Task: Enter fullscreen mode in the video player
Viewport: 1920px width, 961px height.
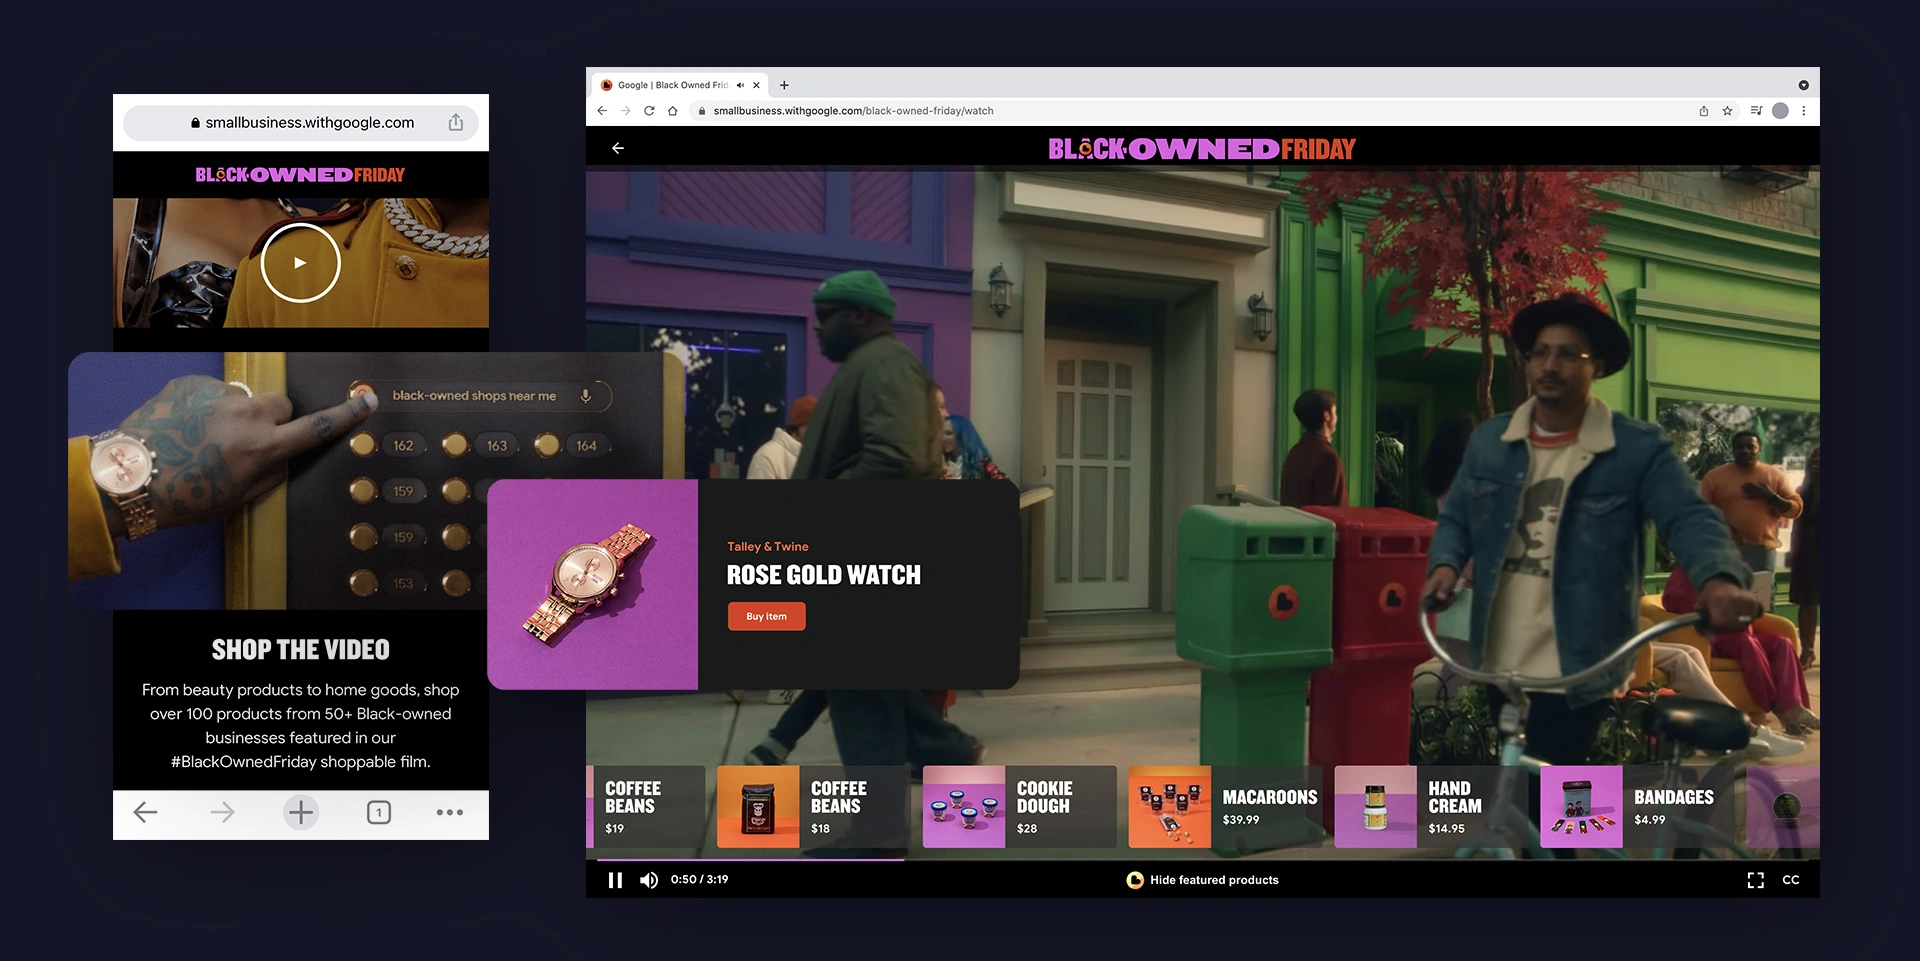Action: tap(1755, 880)
